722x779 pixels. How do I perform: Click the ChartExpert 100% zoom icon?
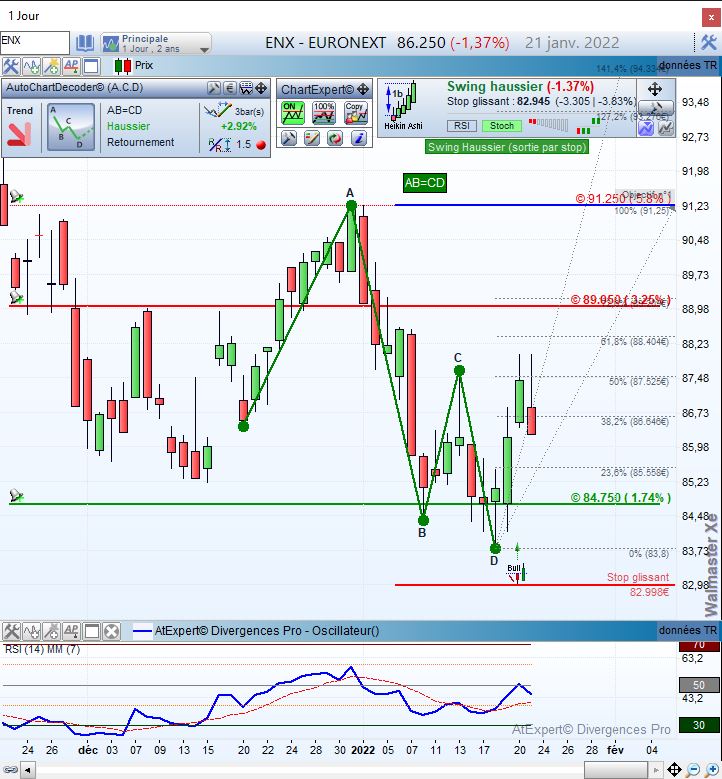[323, 113]
